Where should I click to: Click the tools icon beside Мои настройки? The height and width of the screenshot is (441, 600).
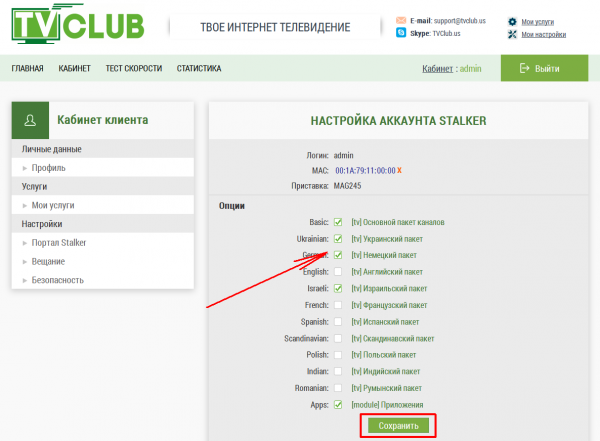tap(512, 34)
